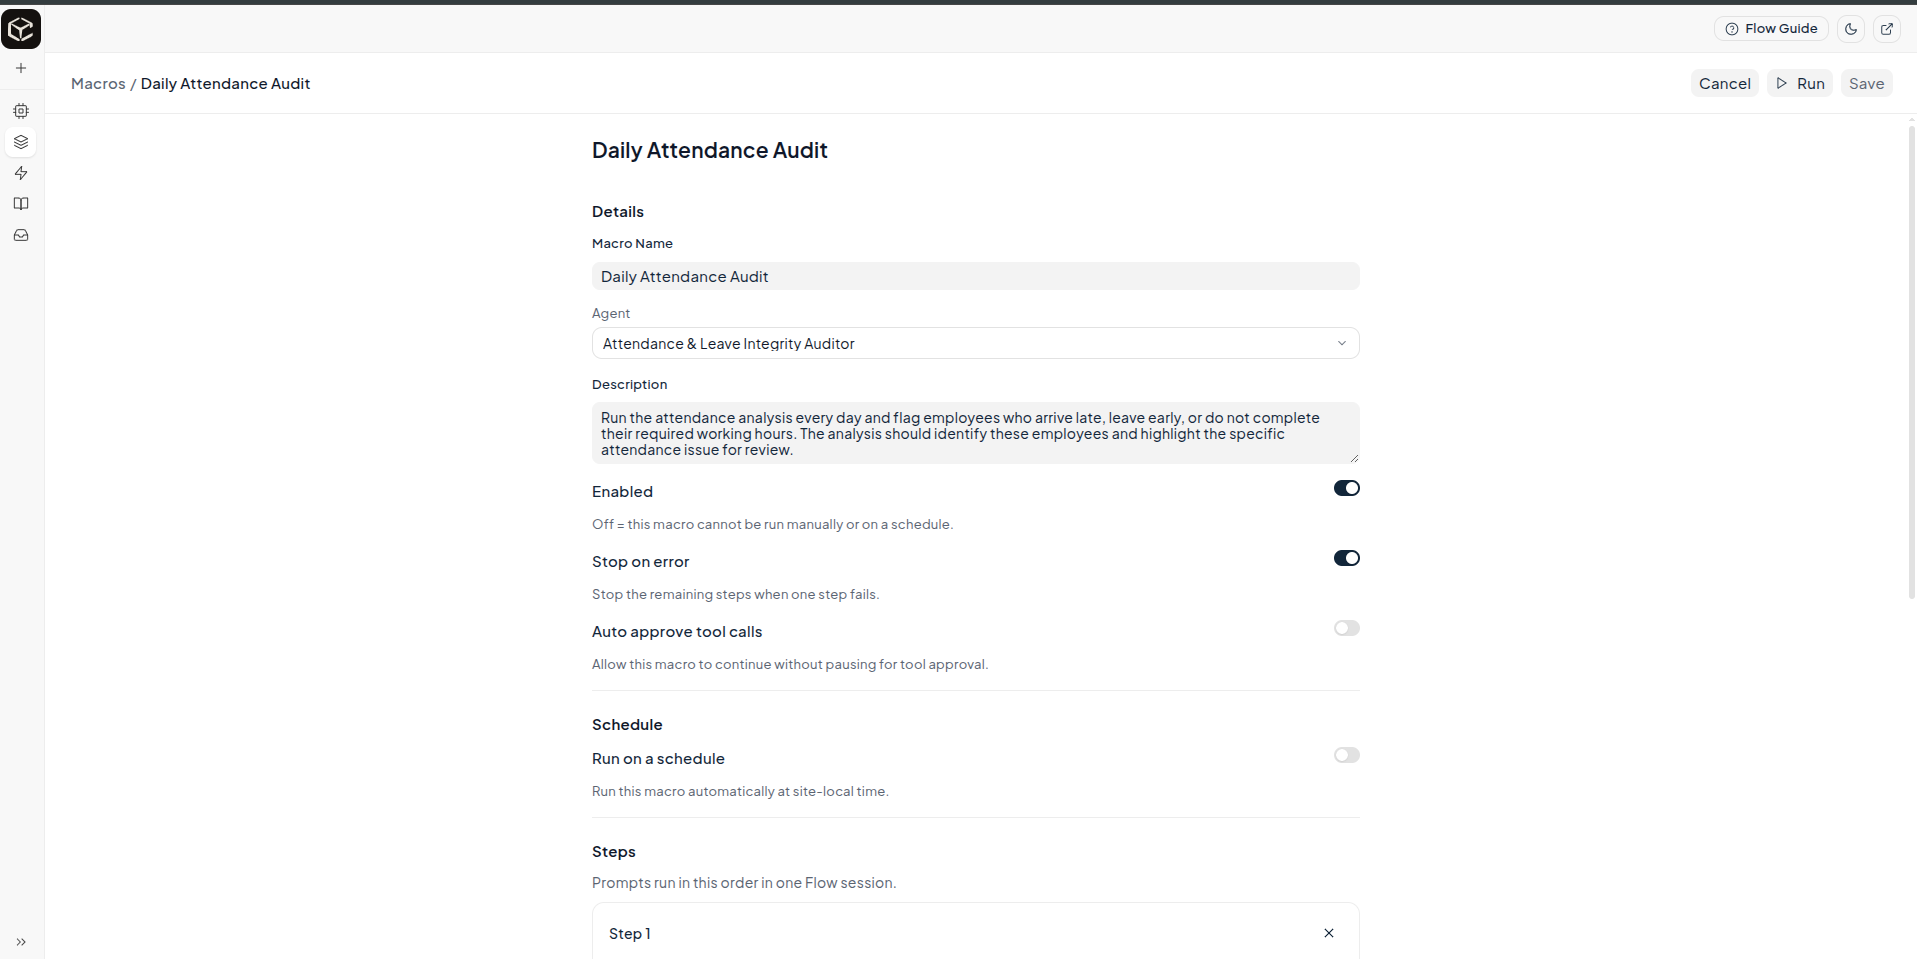Enable Auto approve tool calls toggle
The height and width of the screenshot is (959, 1917).
coord(1347,628)
